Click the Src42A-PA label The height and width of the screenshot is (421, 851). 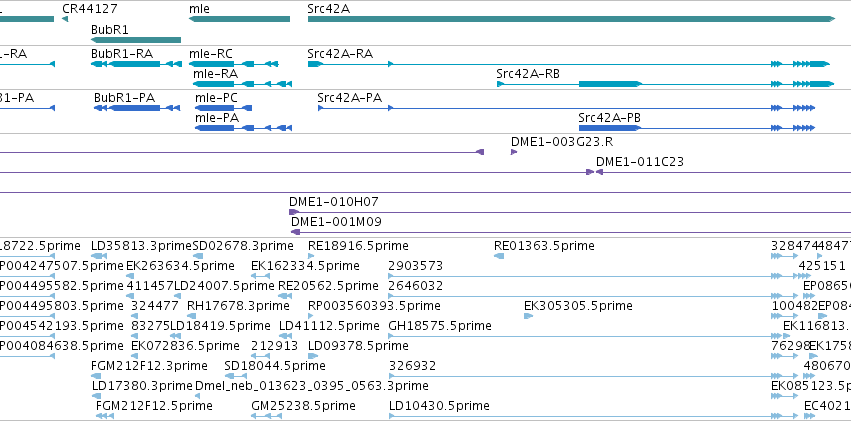click(x=350, y=98)
